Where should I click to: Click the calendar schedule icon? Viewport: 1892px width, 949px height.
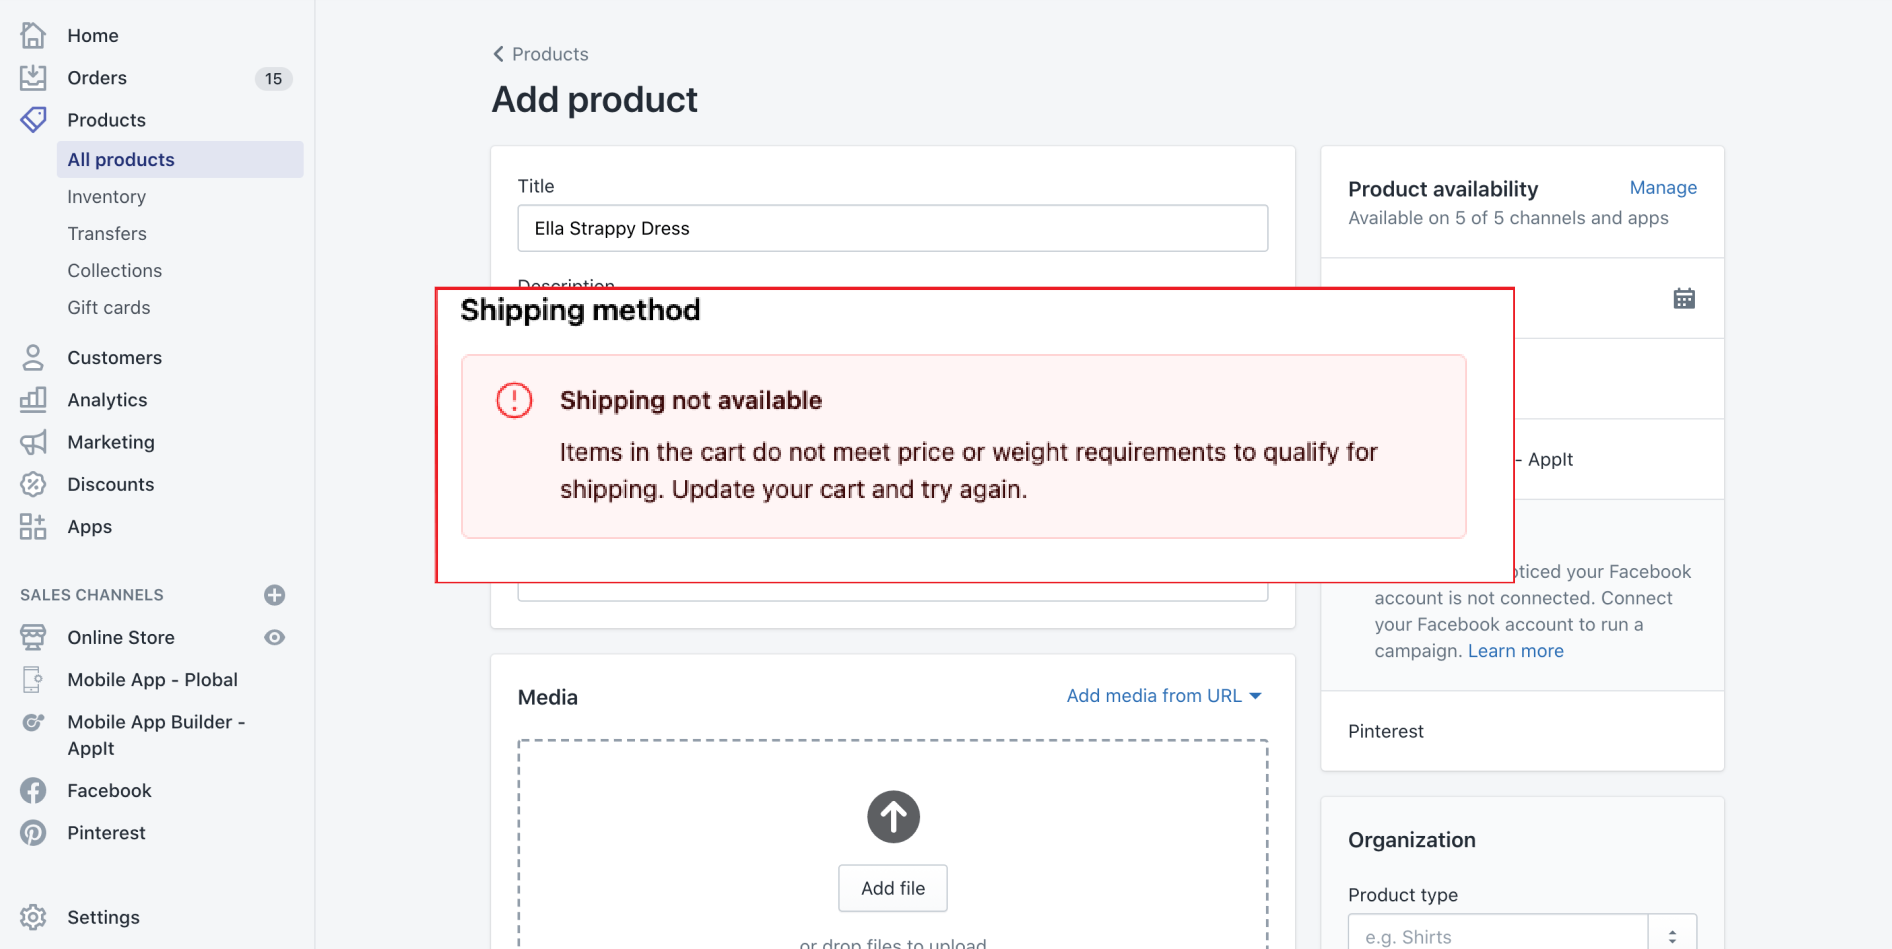(x=1684, y=299)
